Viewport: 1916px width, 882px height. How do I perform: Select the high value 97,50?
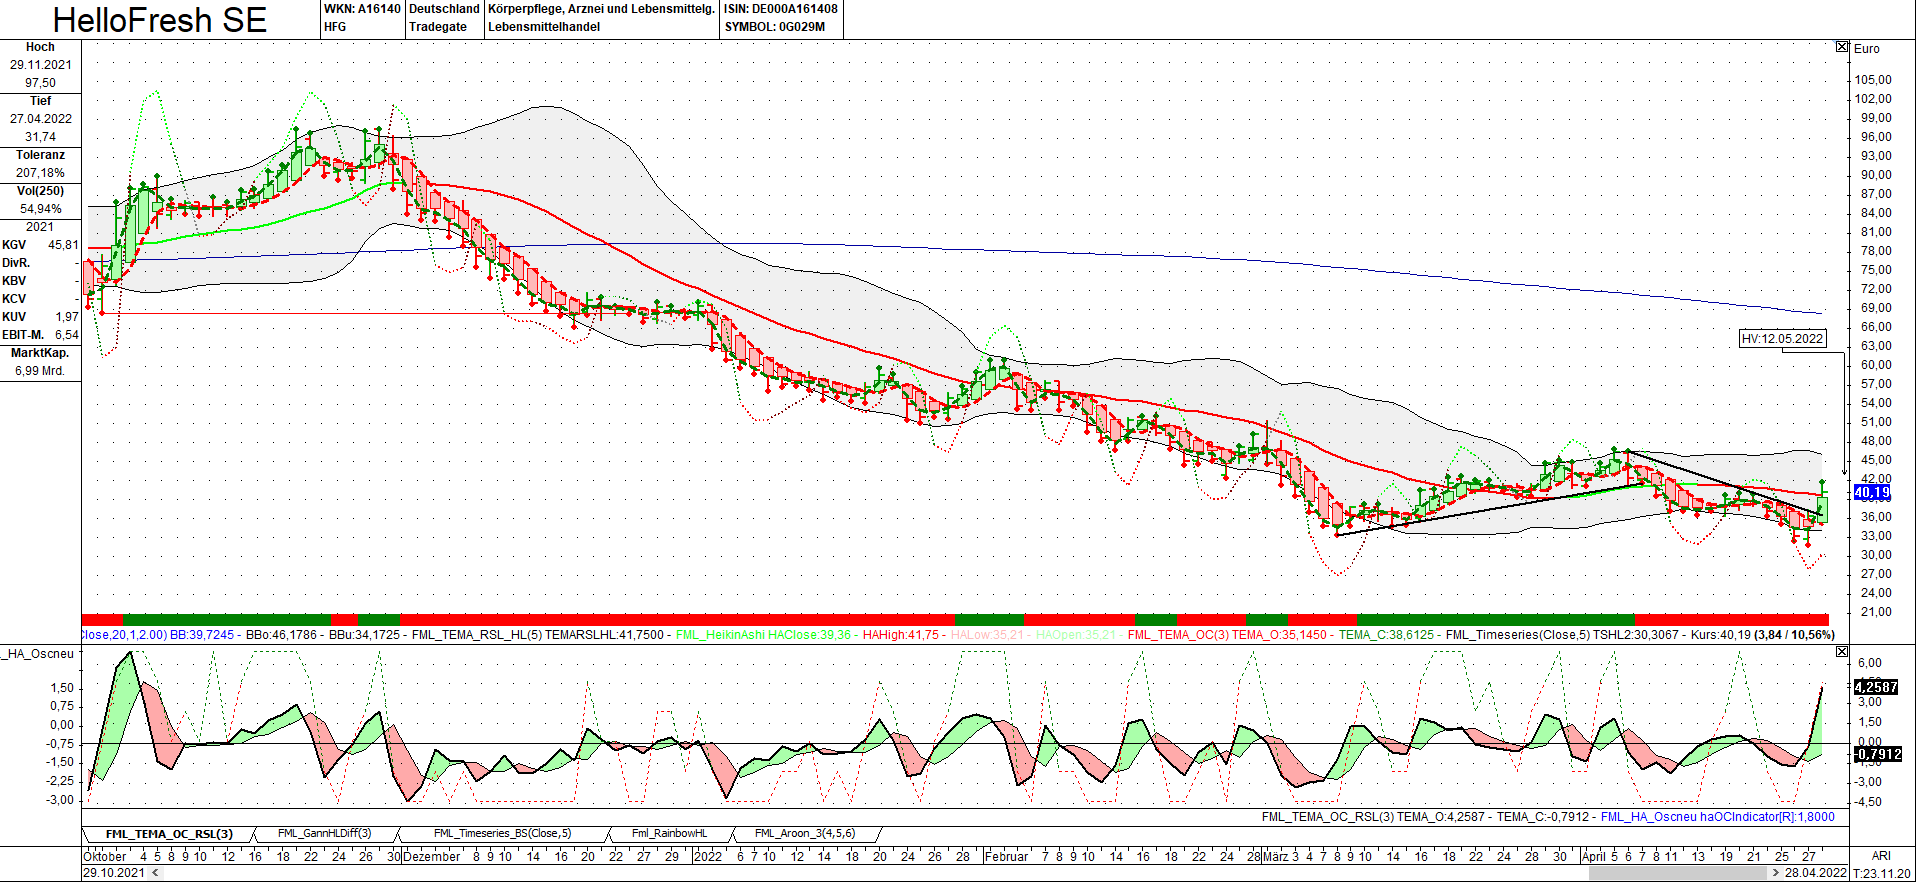(x=41, y=83)
